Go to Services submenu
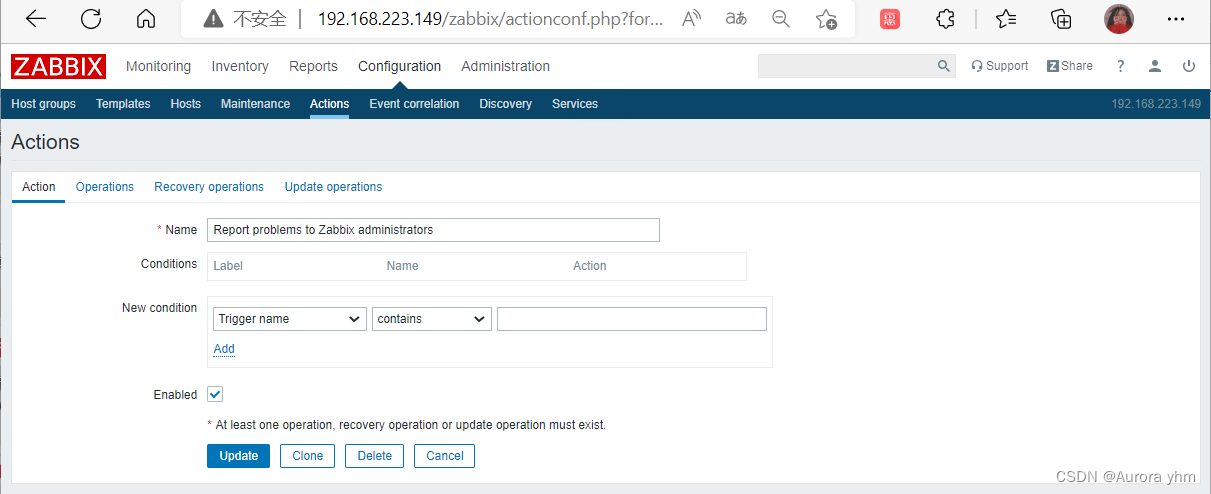The width and height of the screenshot is (1211, 494). pos(575,104)
